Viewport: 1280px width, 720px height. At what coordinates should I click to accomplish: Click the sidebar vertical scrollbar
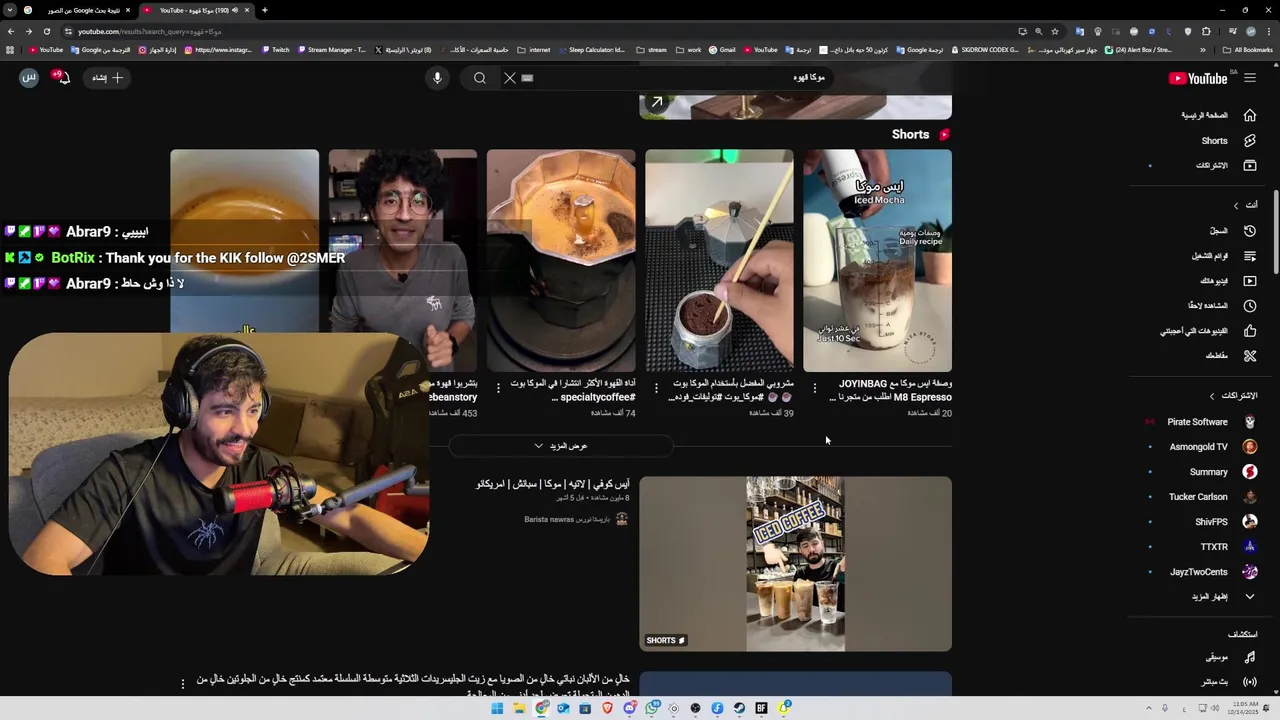pos(1275,230)
